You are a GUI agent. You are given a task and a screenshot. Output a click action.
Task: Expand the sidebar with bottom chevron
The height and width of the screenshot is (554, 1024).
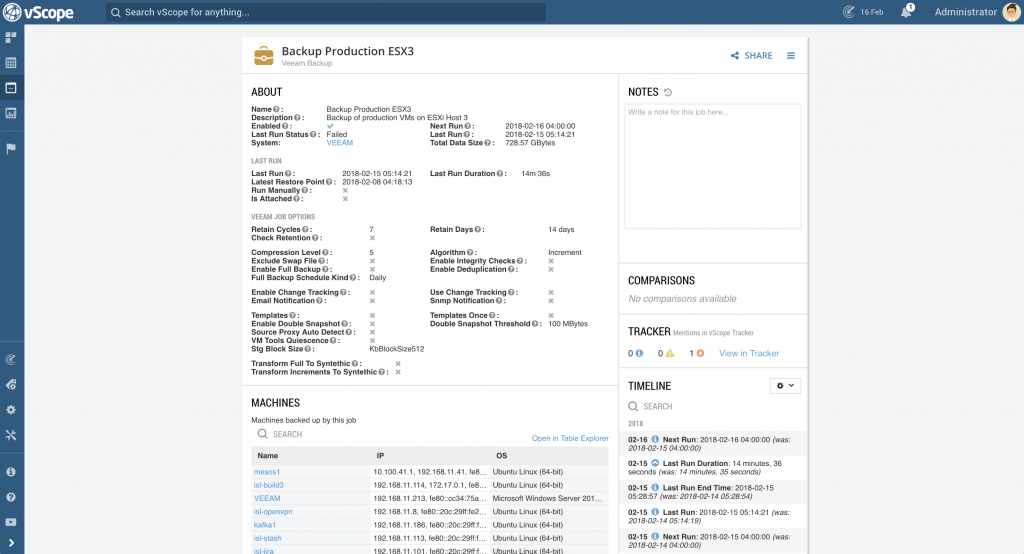click(10, 543)
